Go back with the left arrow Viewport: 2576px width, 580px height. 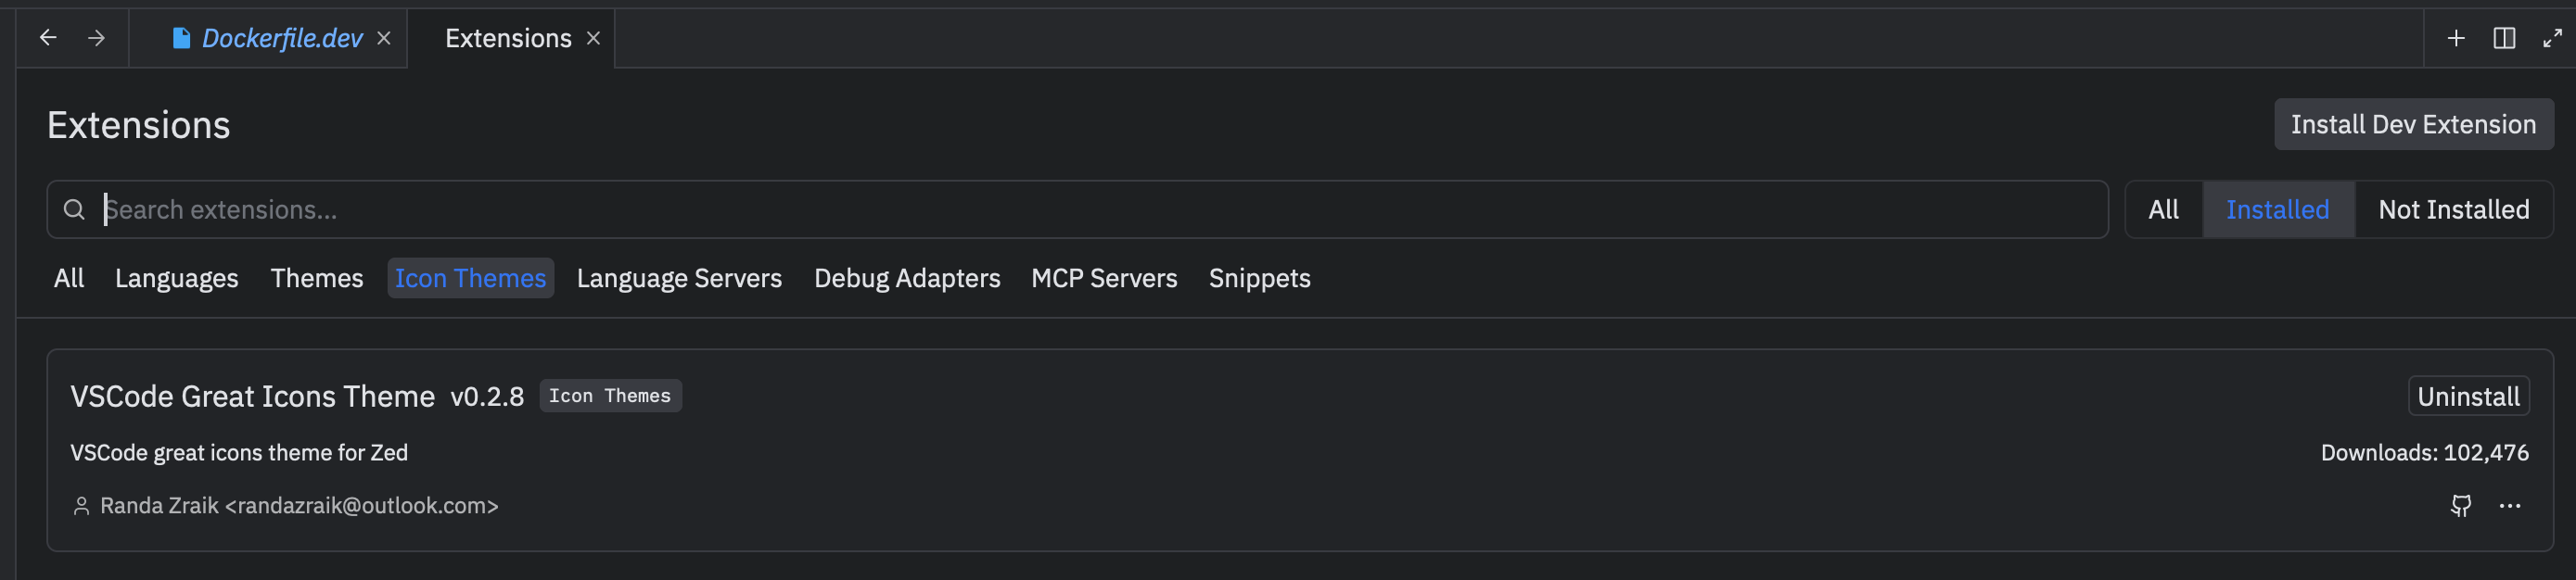tap(48, 38)
